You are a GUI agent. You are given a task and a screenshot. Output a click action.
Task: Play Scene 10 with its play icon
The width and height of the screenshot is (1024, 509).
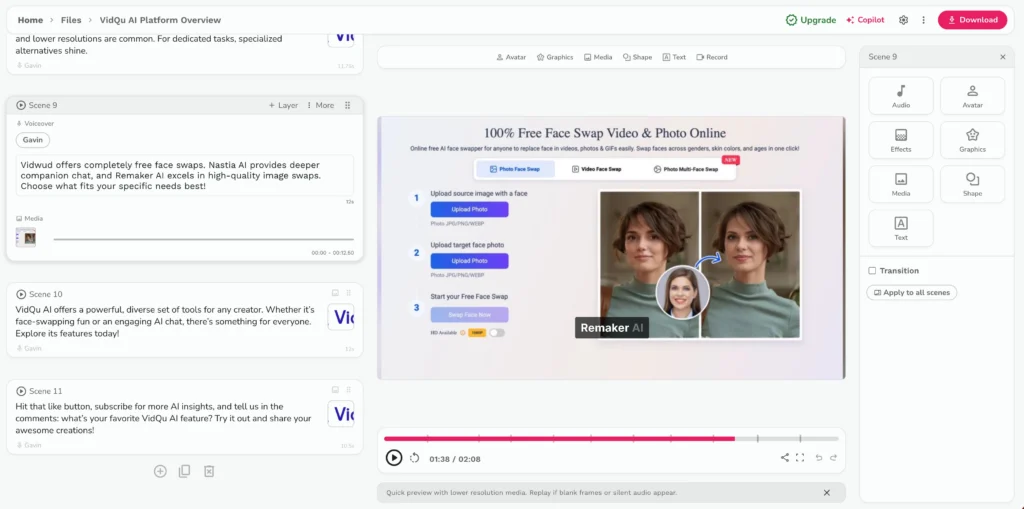coord(21,294)
